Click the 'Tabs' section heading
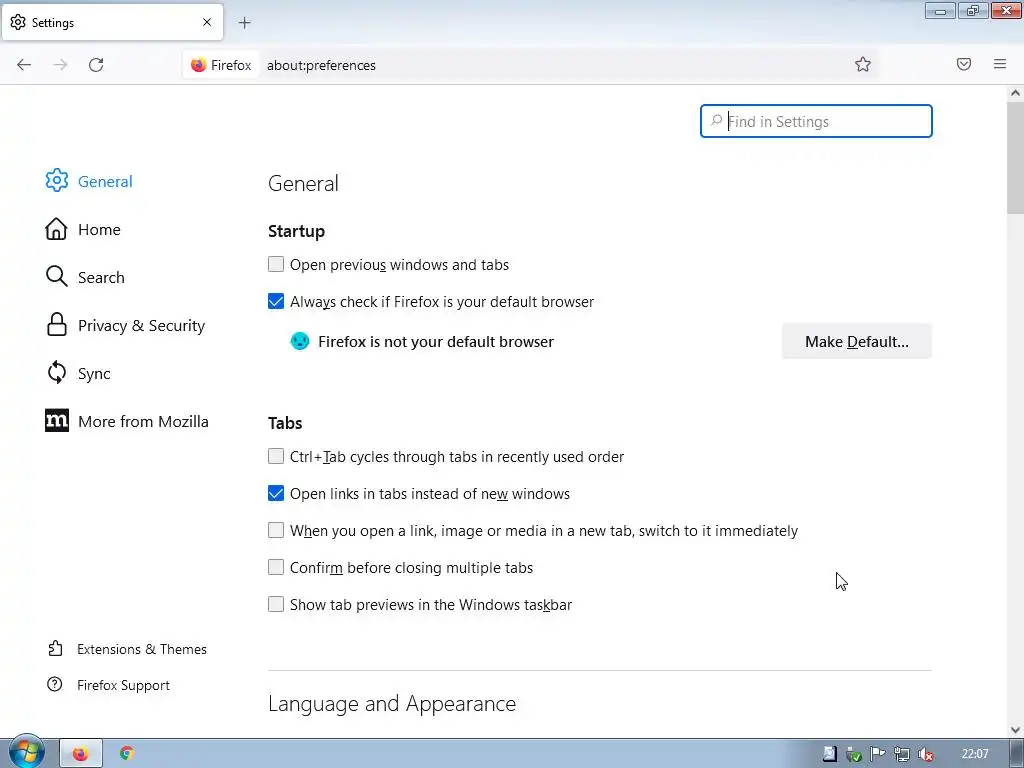The height and width of the screenshot is (768, 1024). tap(285, 423)
